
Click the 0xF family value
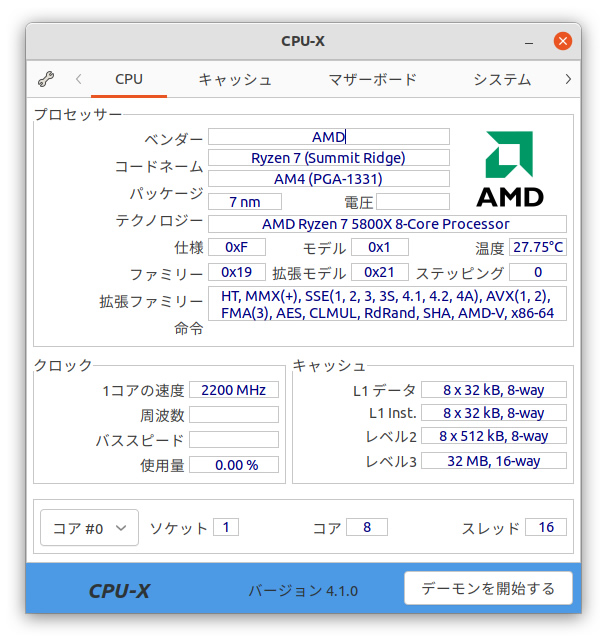click(x=237, y=247)
